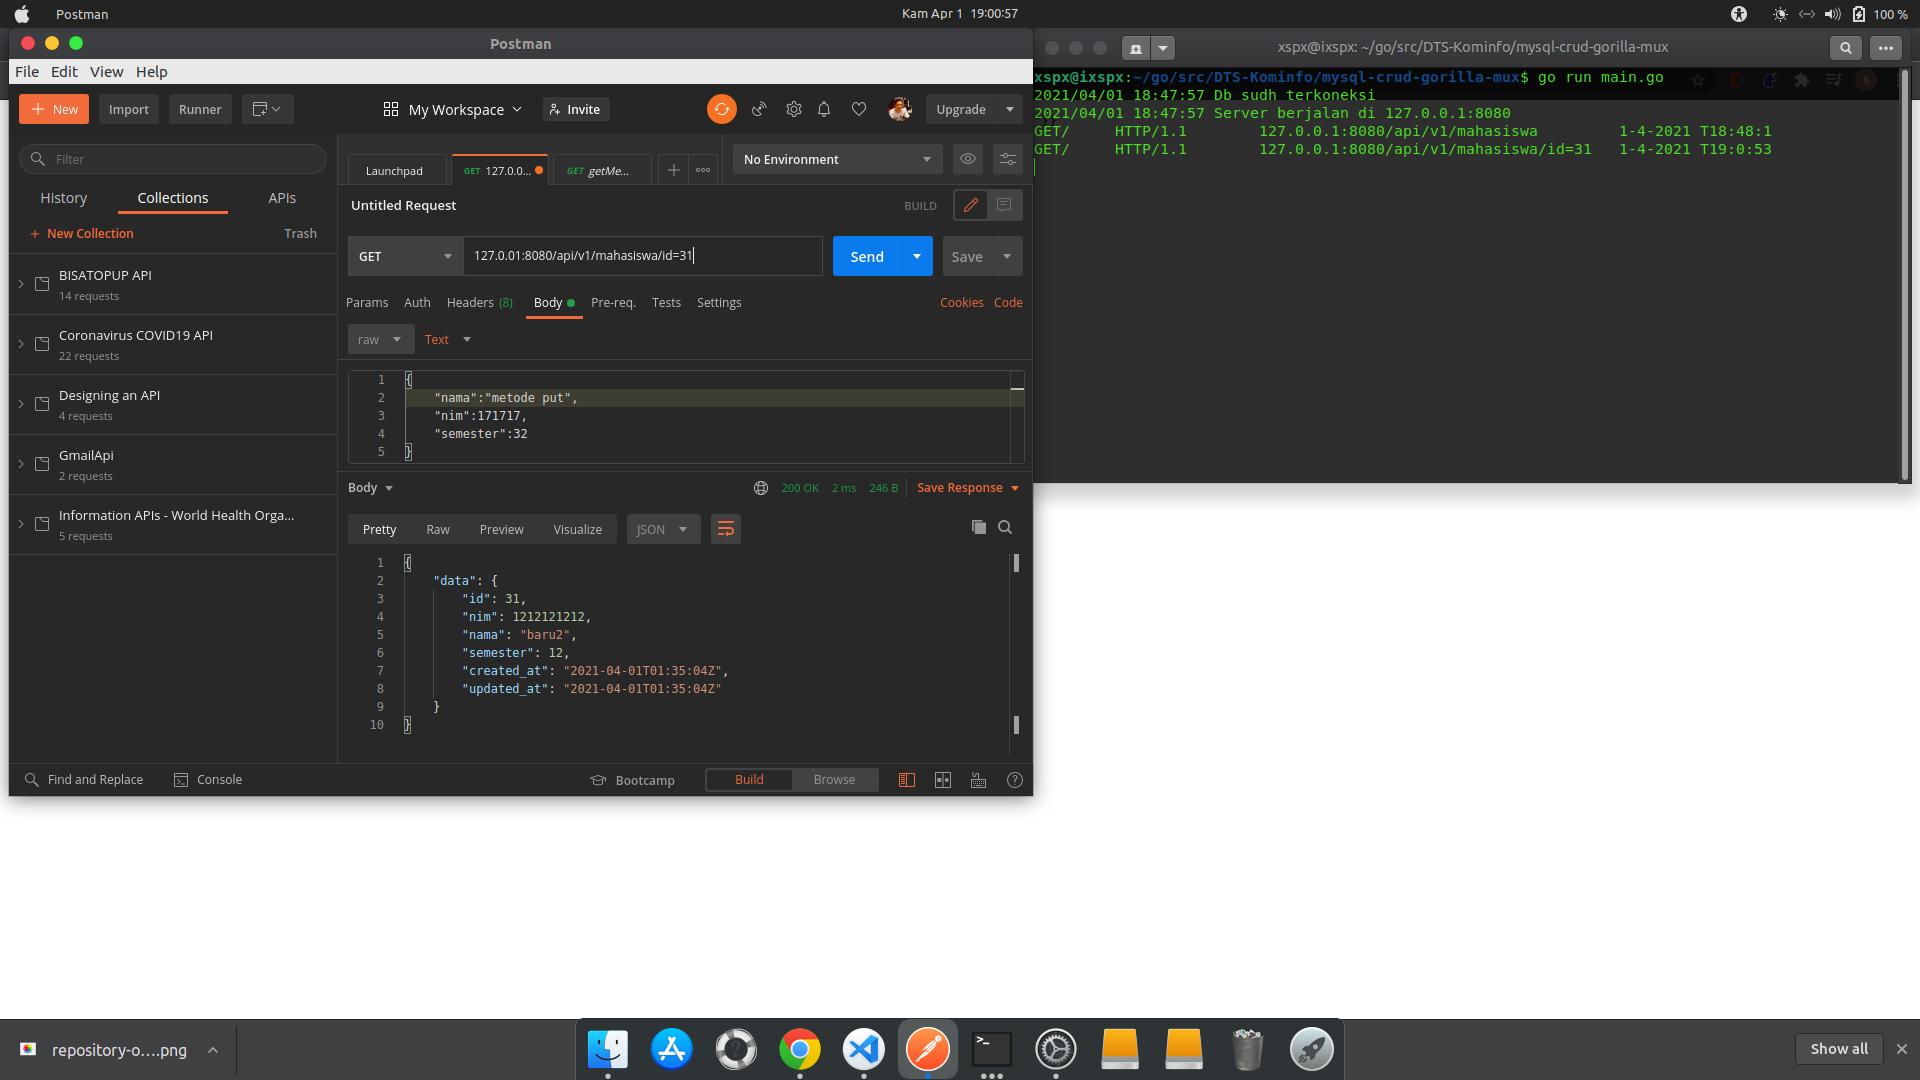
Task: Search the response with the magnifier icon
Action: [1005, 527]
